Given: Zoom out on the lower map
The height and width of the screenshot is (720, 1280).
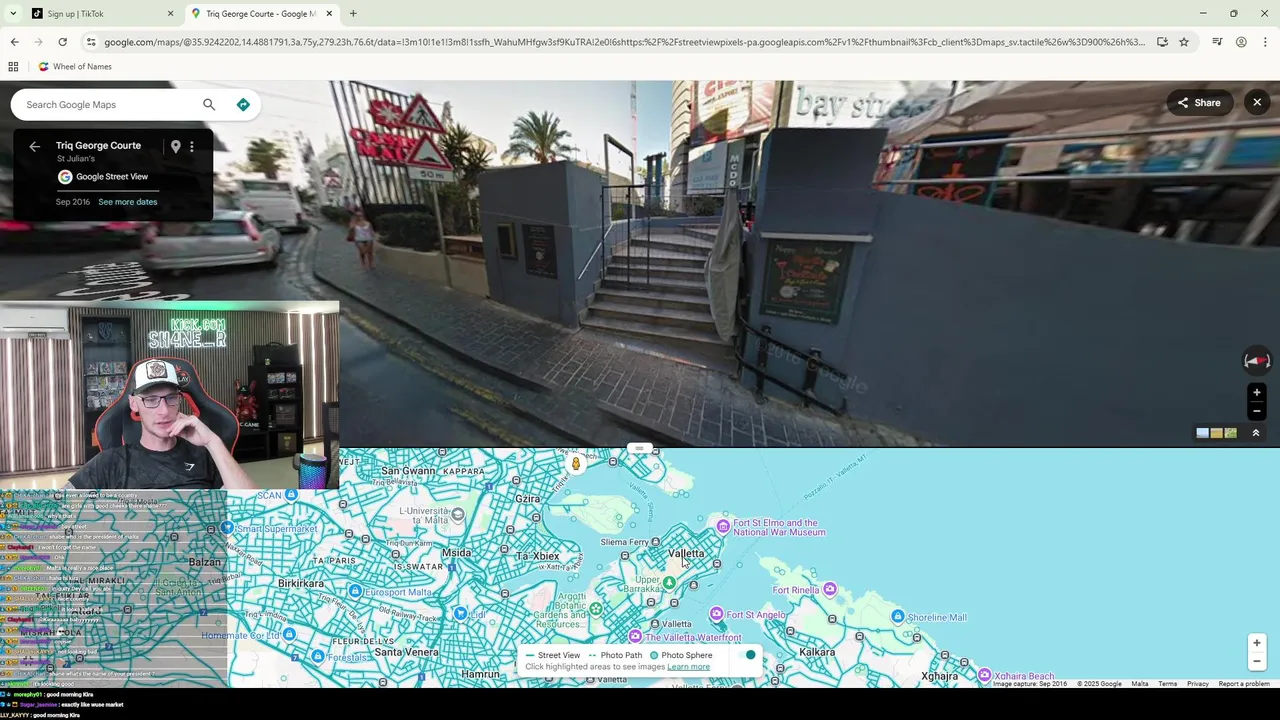Looking at the screenshot, I should pos(1257,661).
